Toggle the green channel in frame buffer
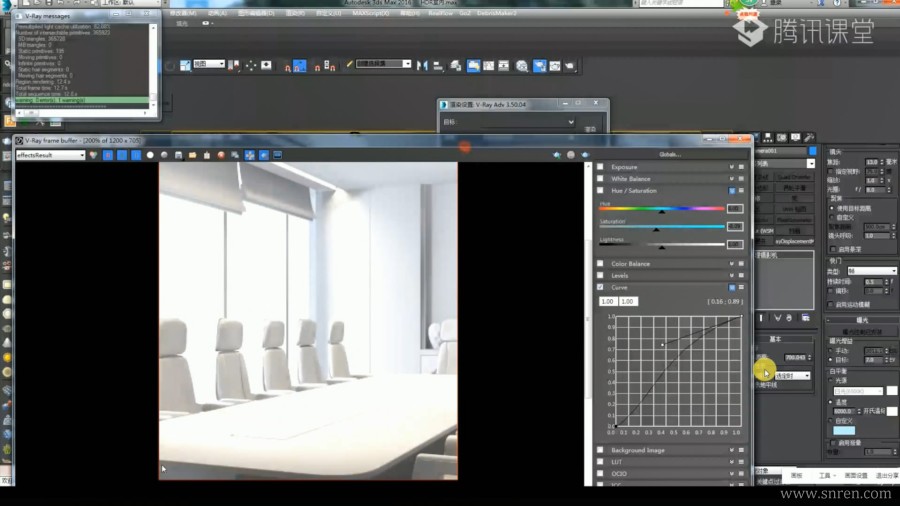 click(122, 155)
